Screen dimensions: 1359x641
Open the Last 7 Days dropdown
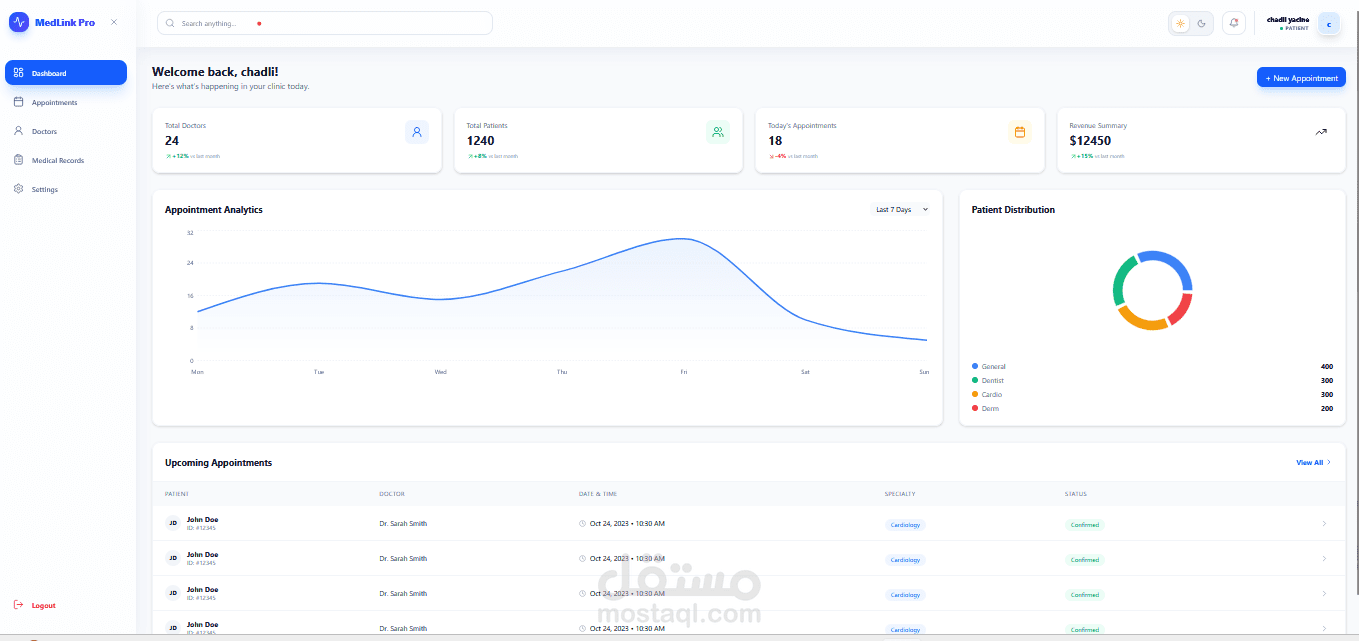pyautogui.click(x=902, y=210)
